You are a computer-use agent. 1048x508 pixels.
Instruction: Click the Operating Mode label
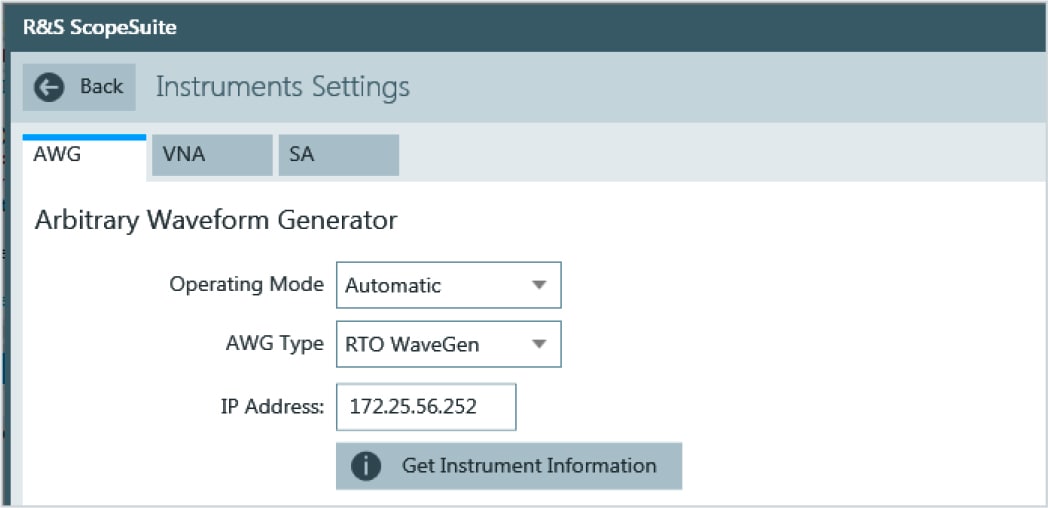247,284
